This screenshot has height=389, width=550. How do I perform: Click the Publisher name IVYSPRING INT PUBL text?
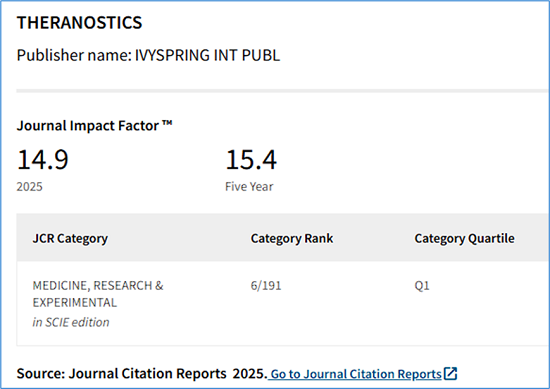pos(148,55)
